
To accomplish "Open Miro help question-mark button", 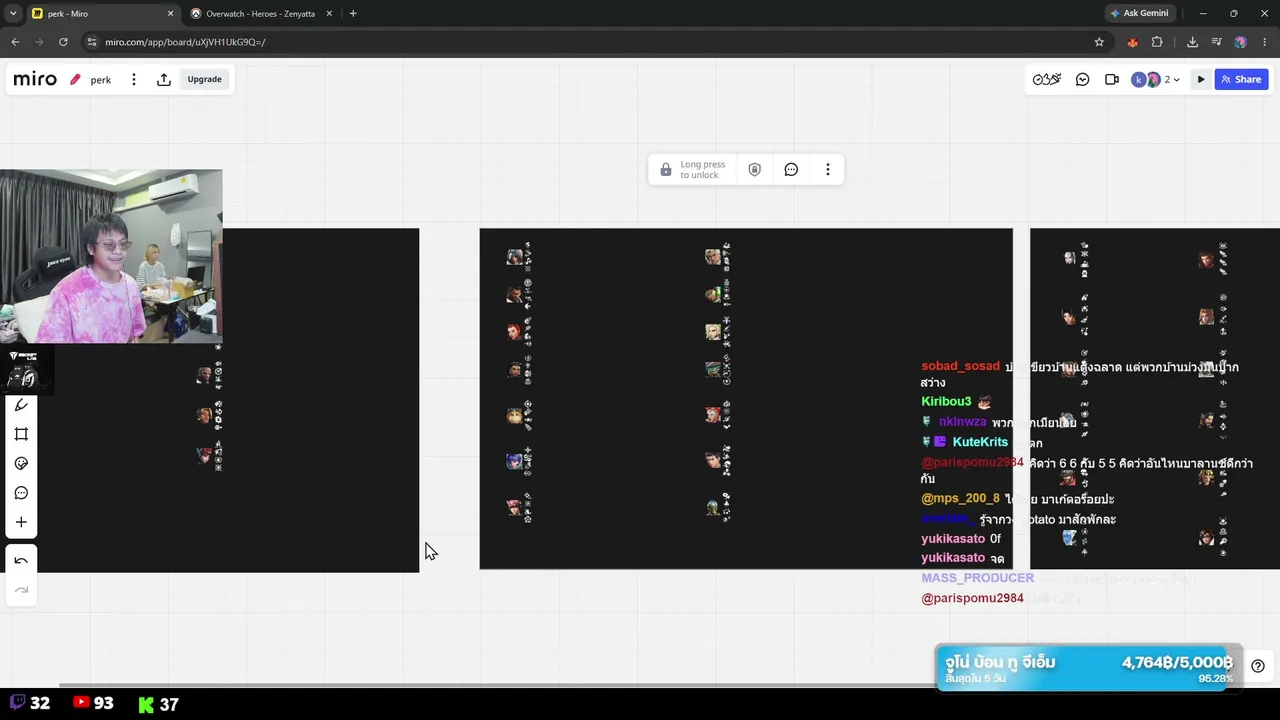I will [x=1258, y=666].
